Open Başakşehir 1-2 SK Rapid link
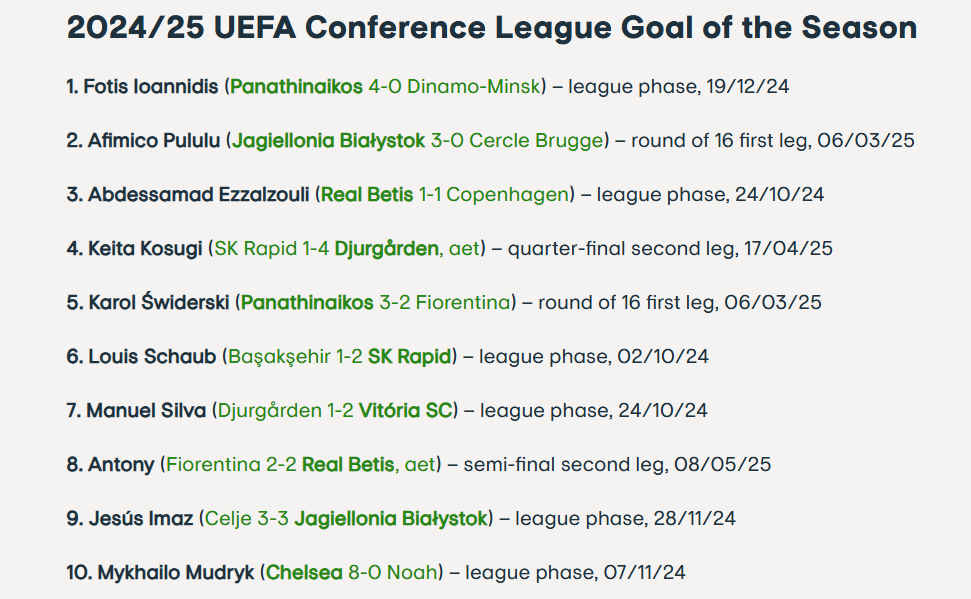Screen dimensions: 971x599 pos(340,356)
